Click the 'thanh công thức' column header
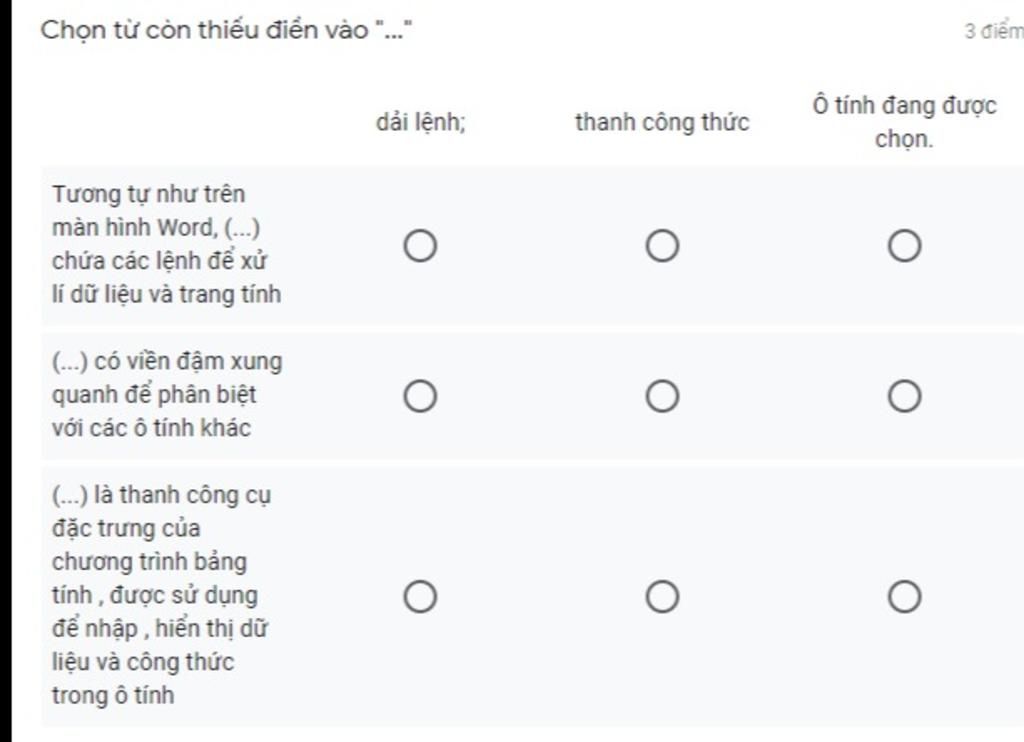 coord(662,123)
